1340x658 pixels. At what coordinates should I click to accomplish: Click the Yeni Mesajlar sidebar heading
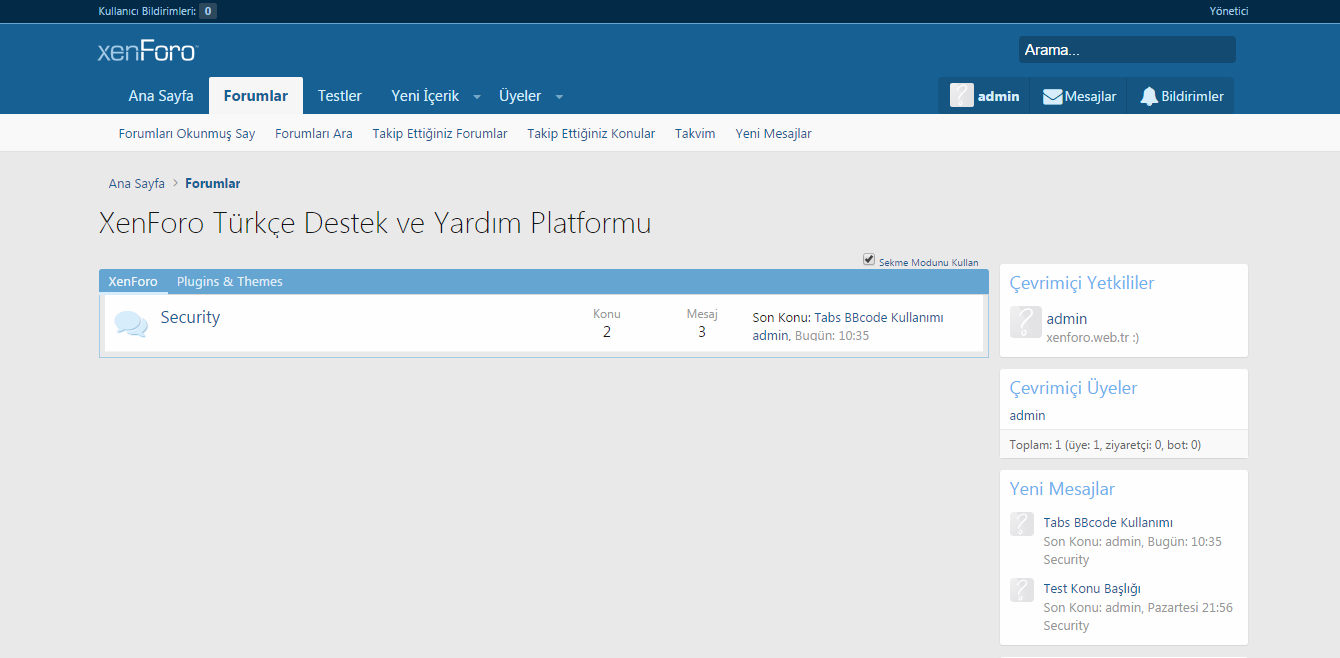pyautogui.click(x=1062, y=489)
